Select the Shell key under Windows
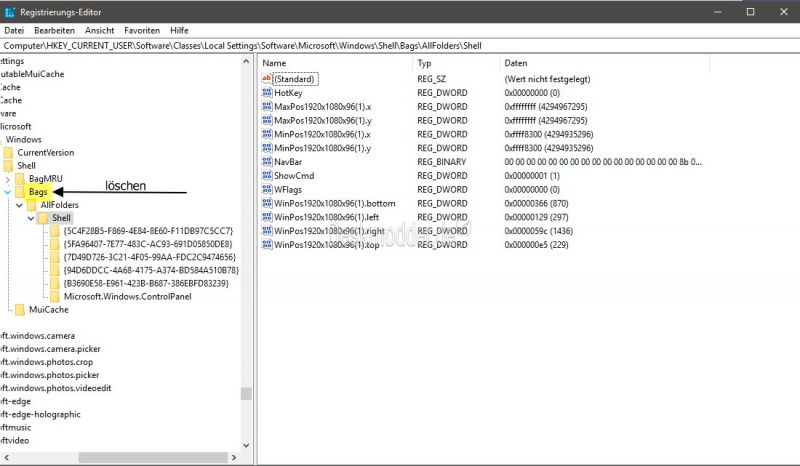 (27, 165)
